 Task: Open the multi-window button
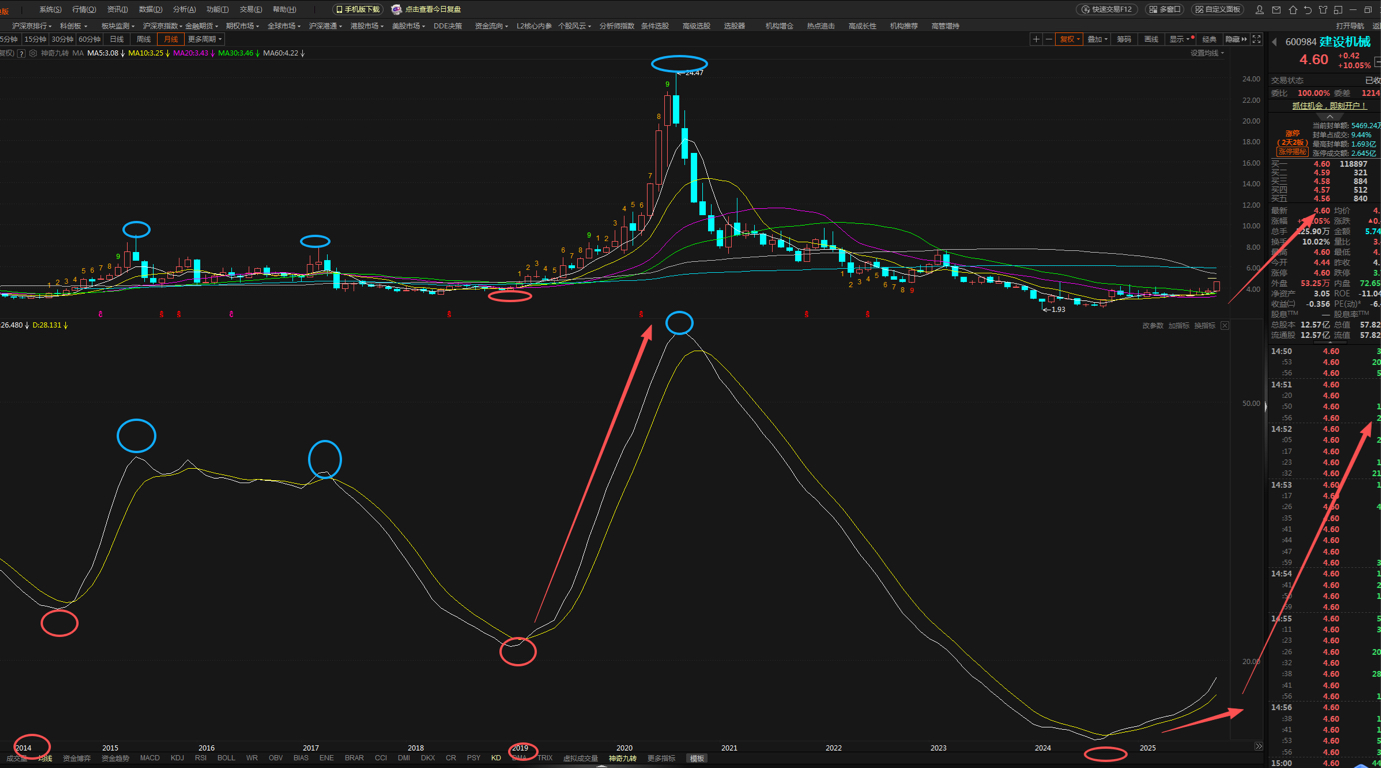(x=1164, y=9)
